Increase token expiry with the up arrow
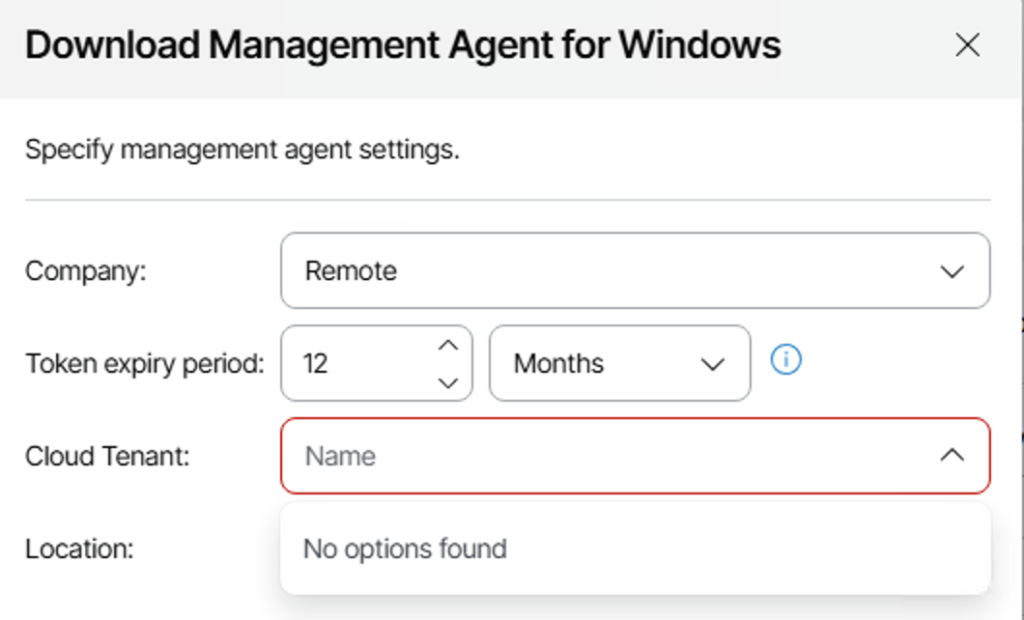 [x=449, y=345]
